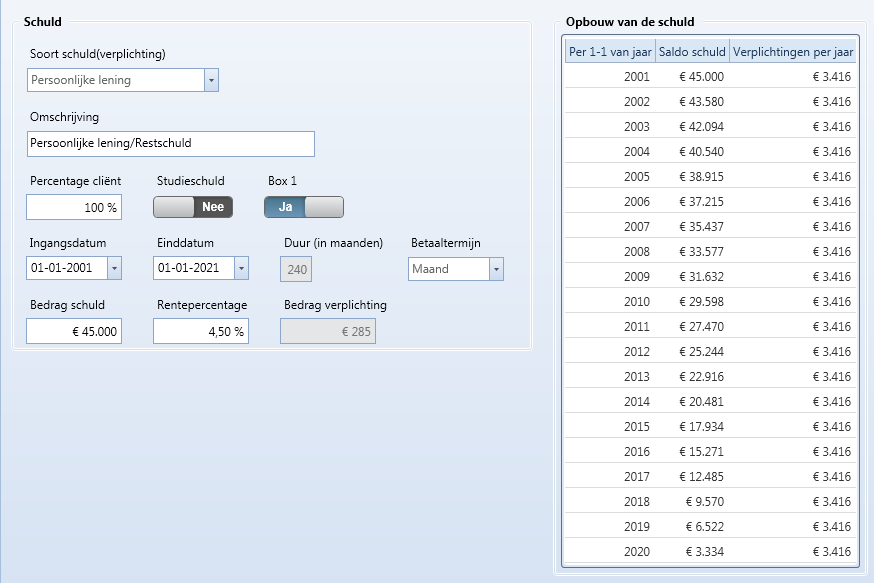The width and height of the screenshot is (874, 583).
Task: Click the Rentepercentage input field
Action: click(x=201, y=332)
